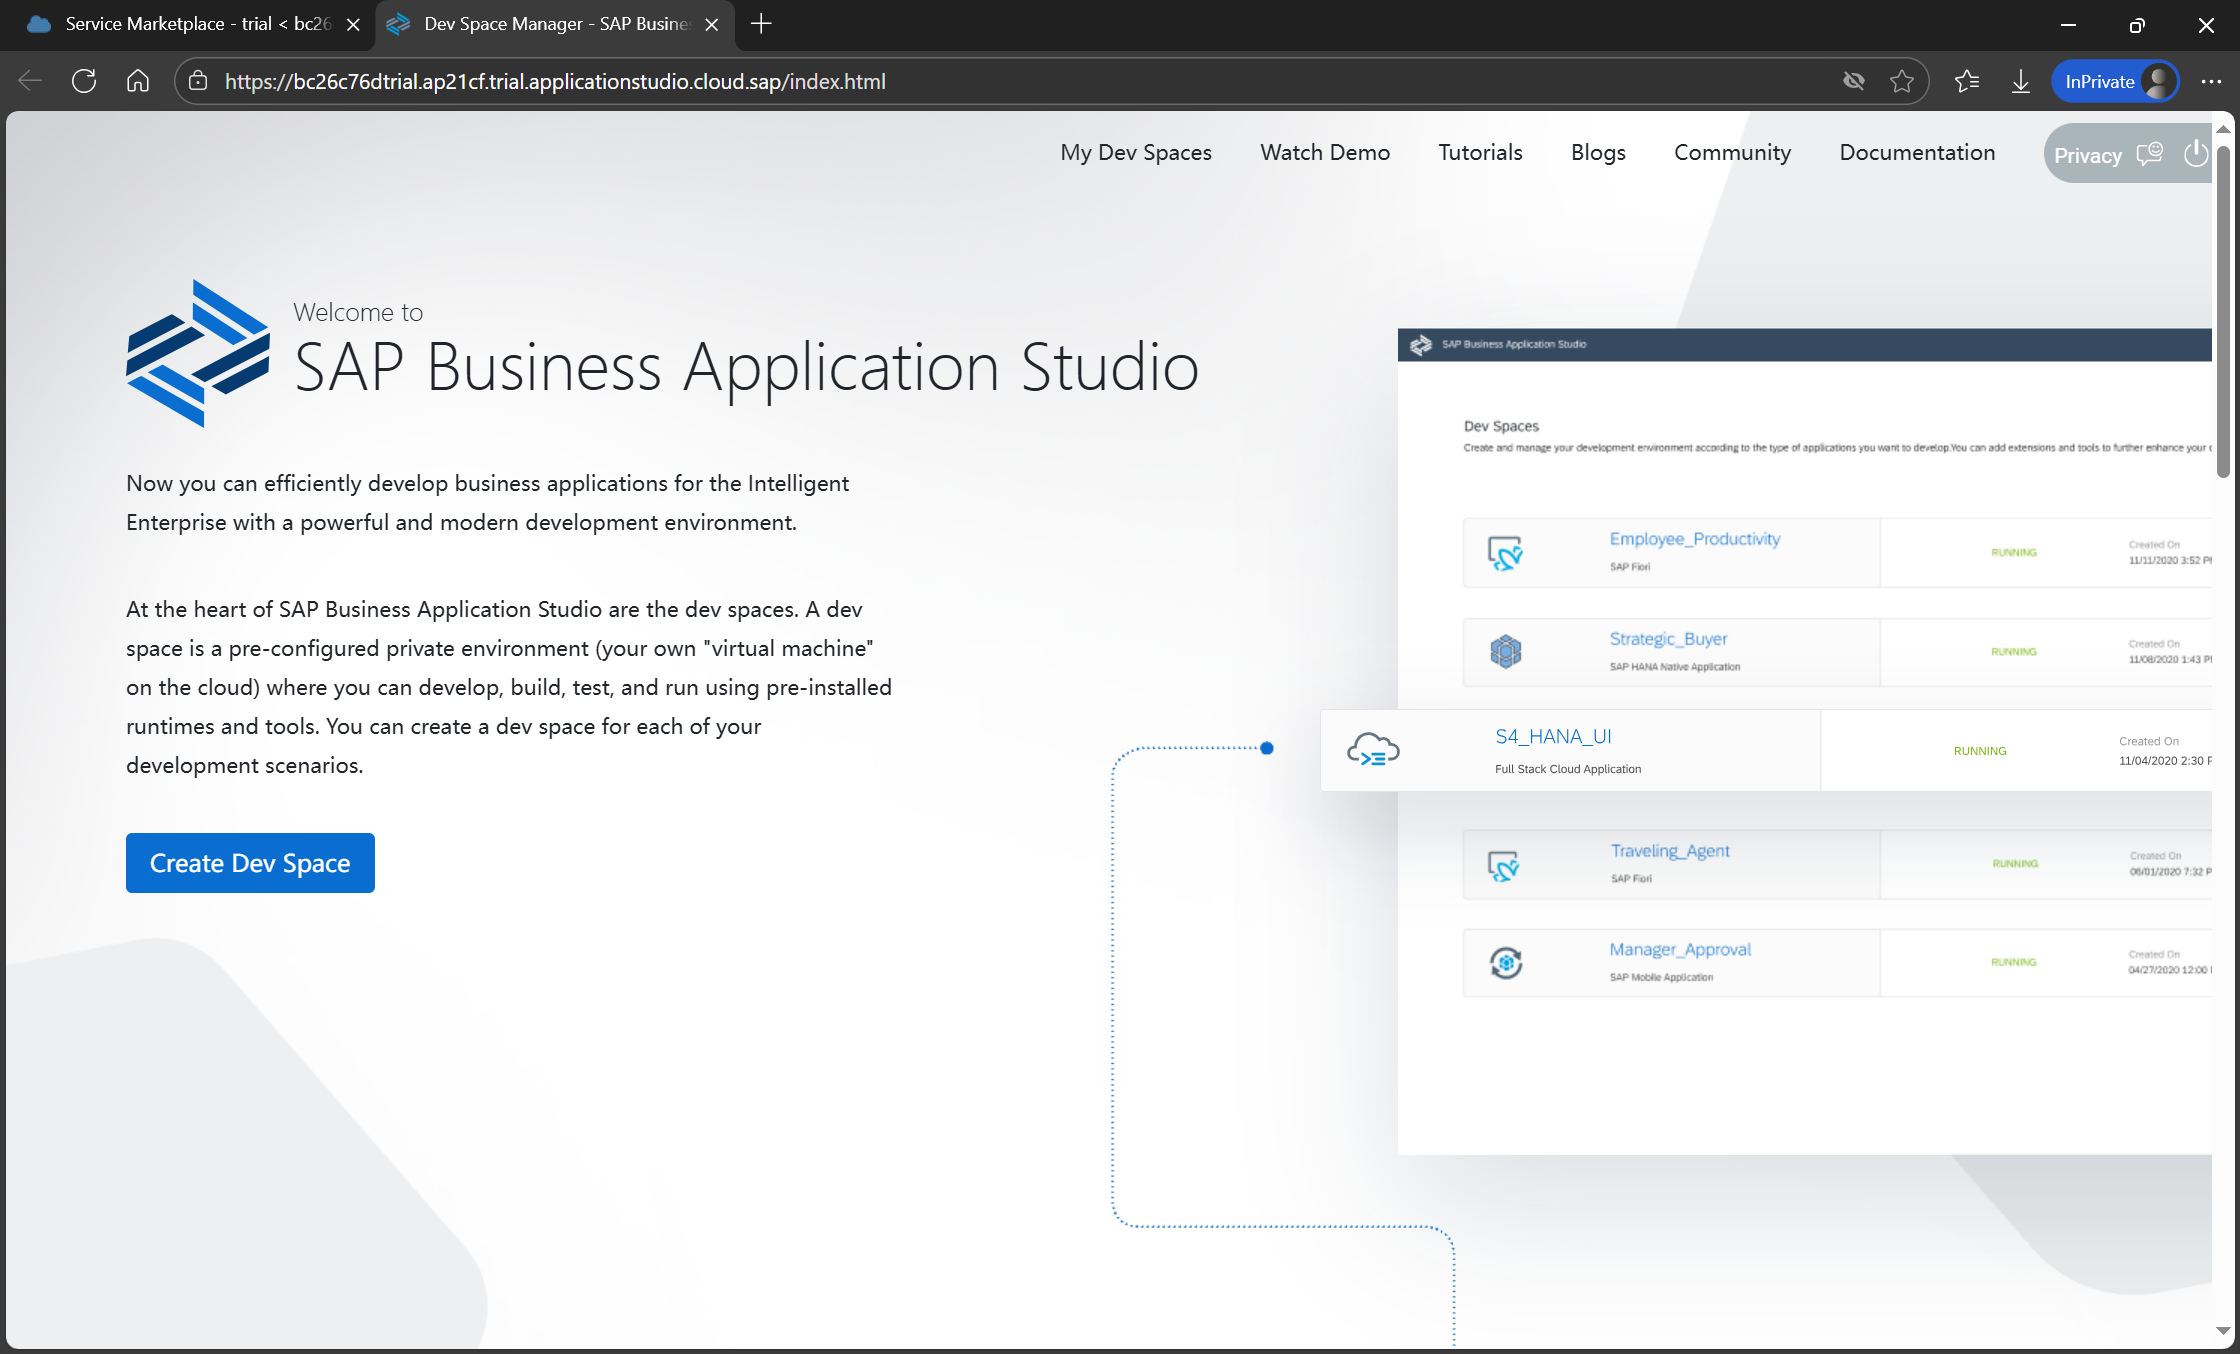Screen dimensions: 2240x1354
Task: Open the feedback chat icon
Action: [2149, 154]
